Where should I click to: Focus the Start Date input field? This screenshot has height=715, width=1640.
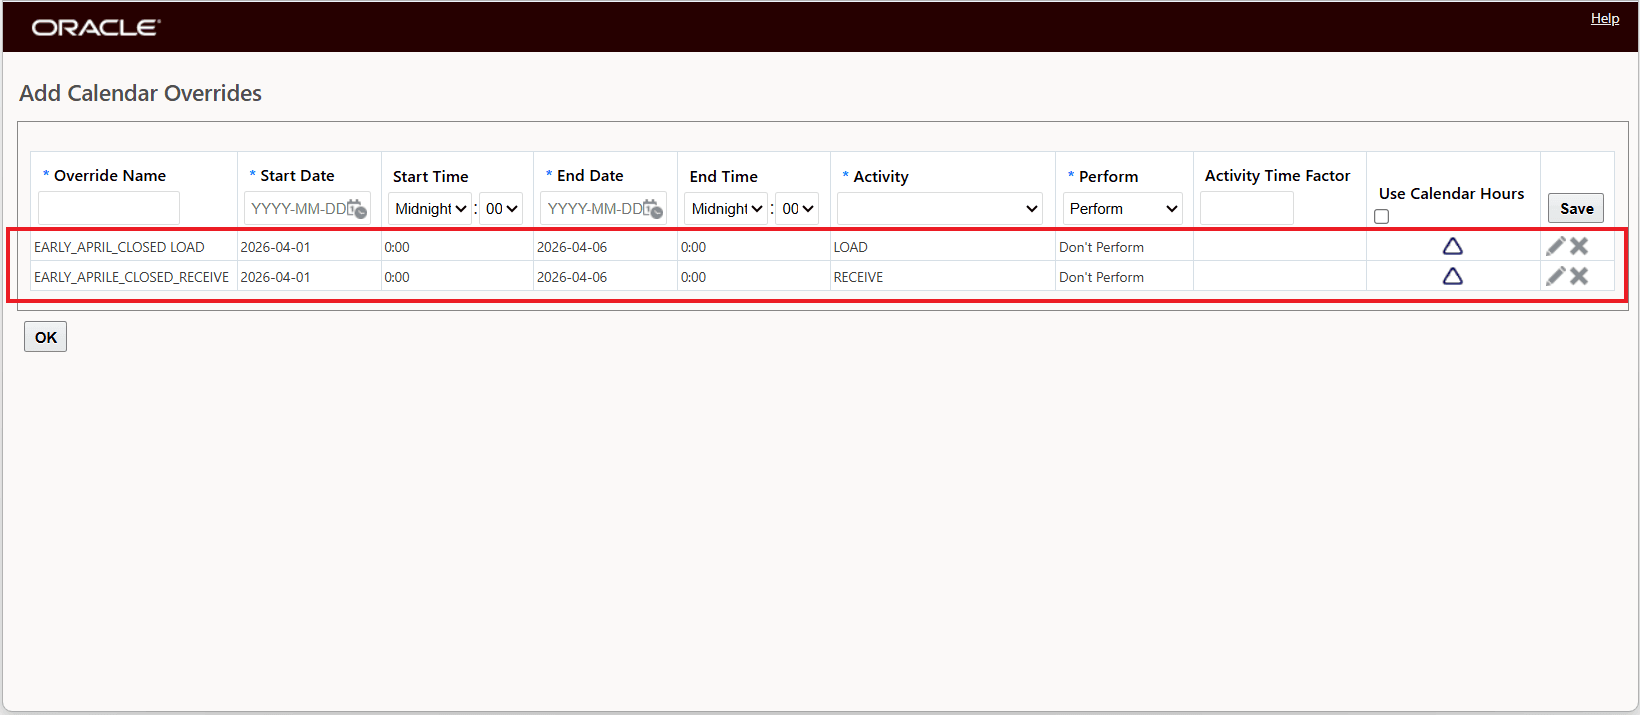307,209
